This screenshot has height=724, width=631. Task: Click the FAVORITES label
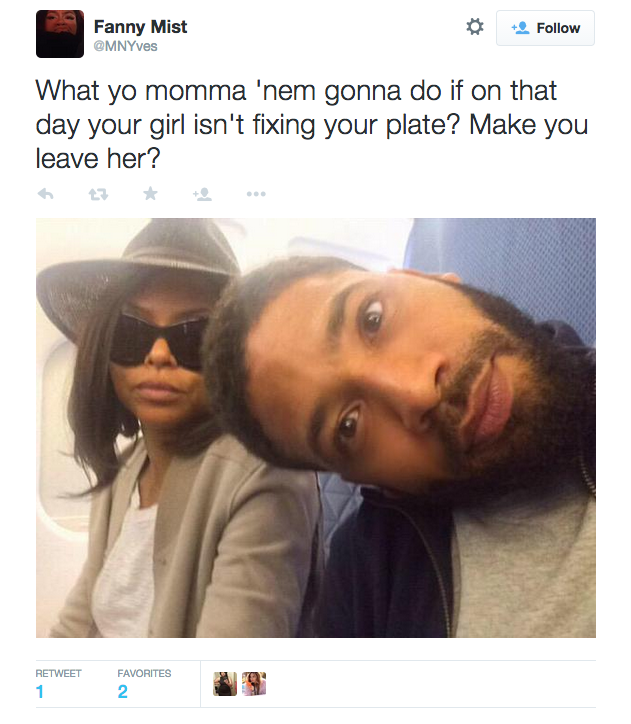(144, 674)
